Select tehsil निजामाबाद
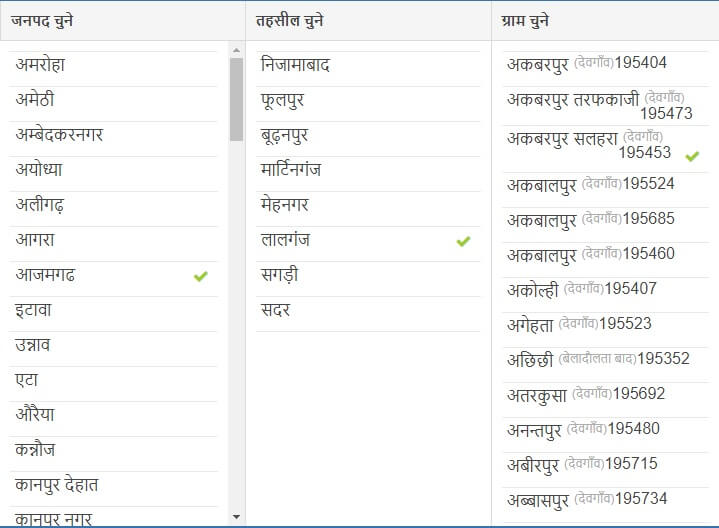The height and width of the screenshot is (528, 719). [368, 69]
